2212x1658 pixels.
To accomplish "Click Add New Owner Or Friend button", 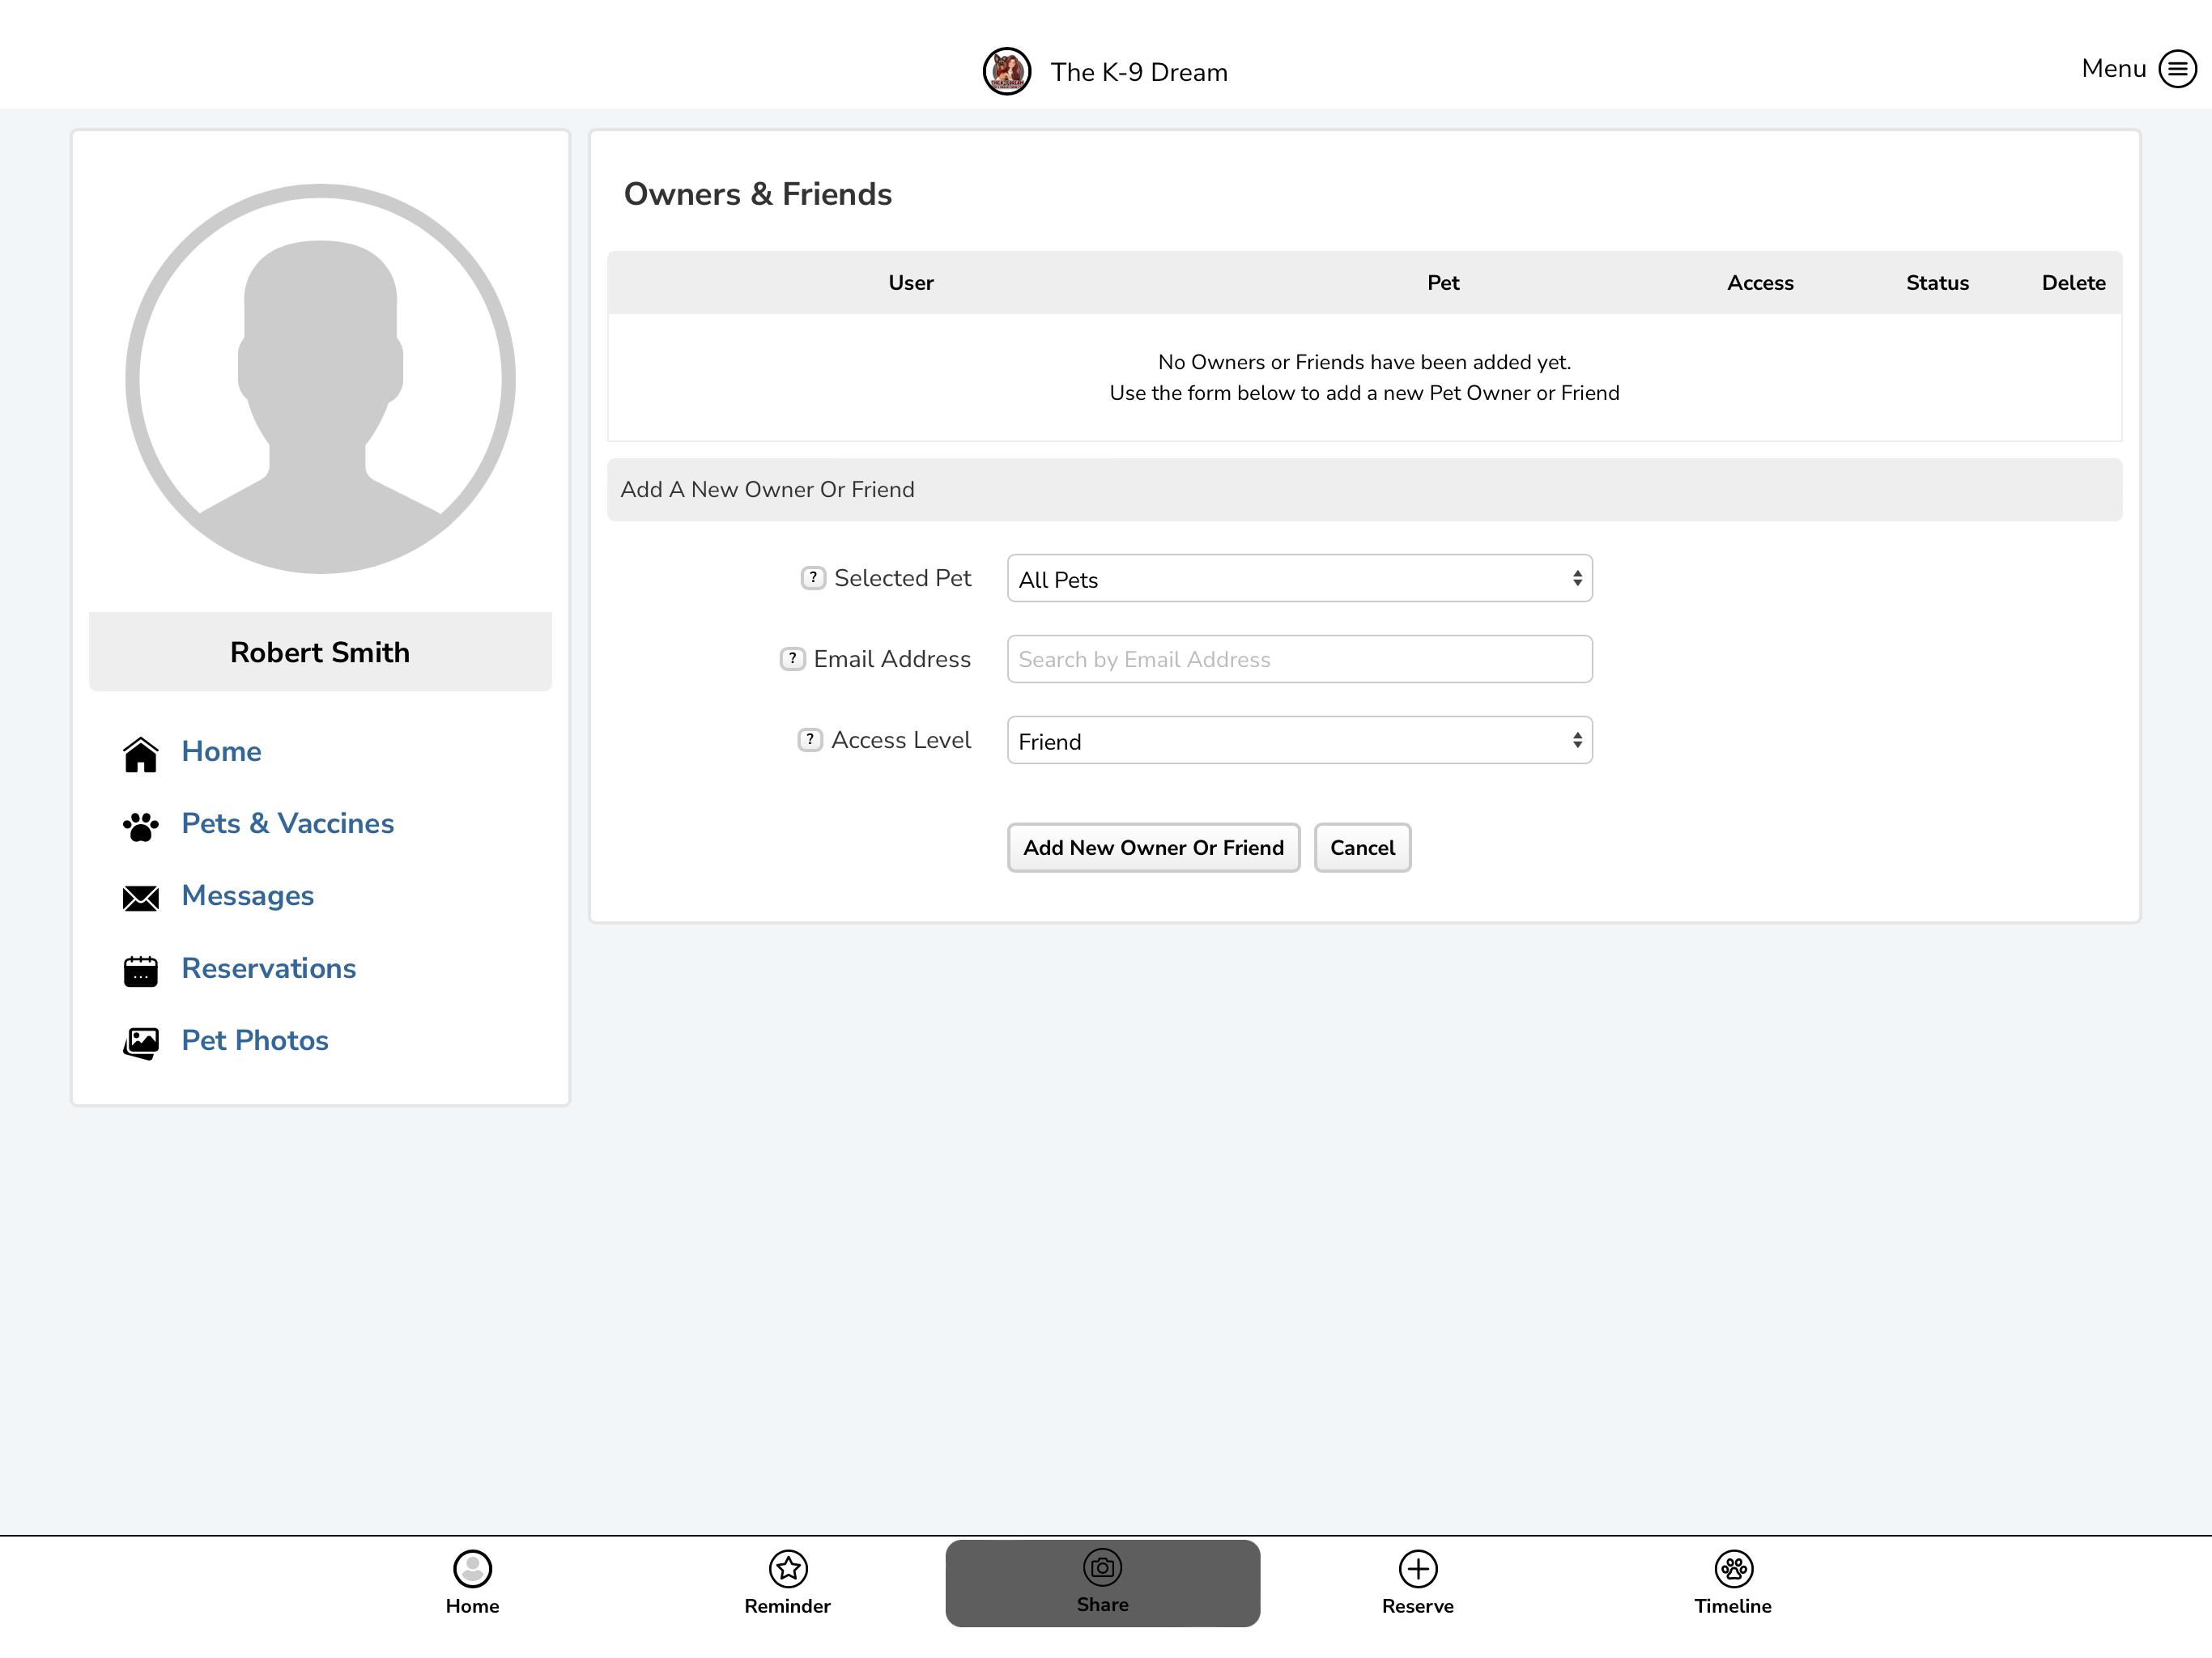I will [1153, 848].
